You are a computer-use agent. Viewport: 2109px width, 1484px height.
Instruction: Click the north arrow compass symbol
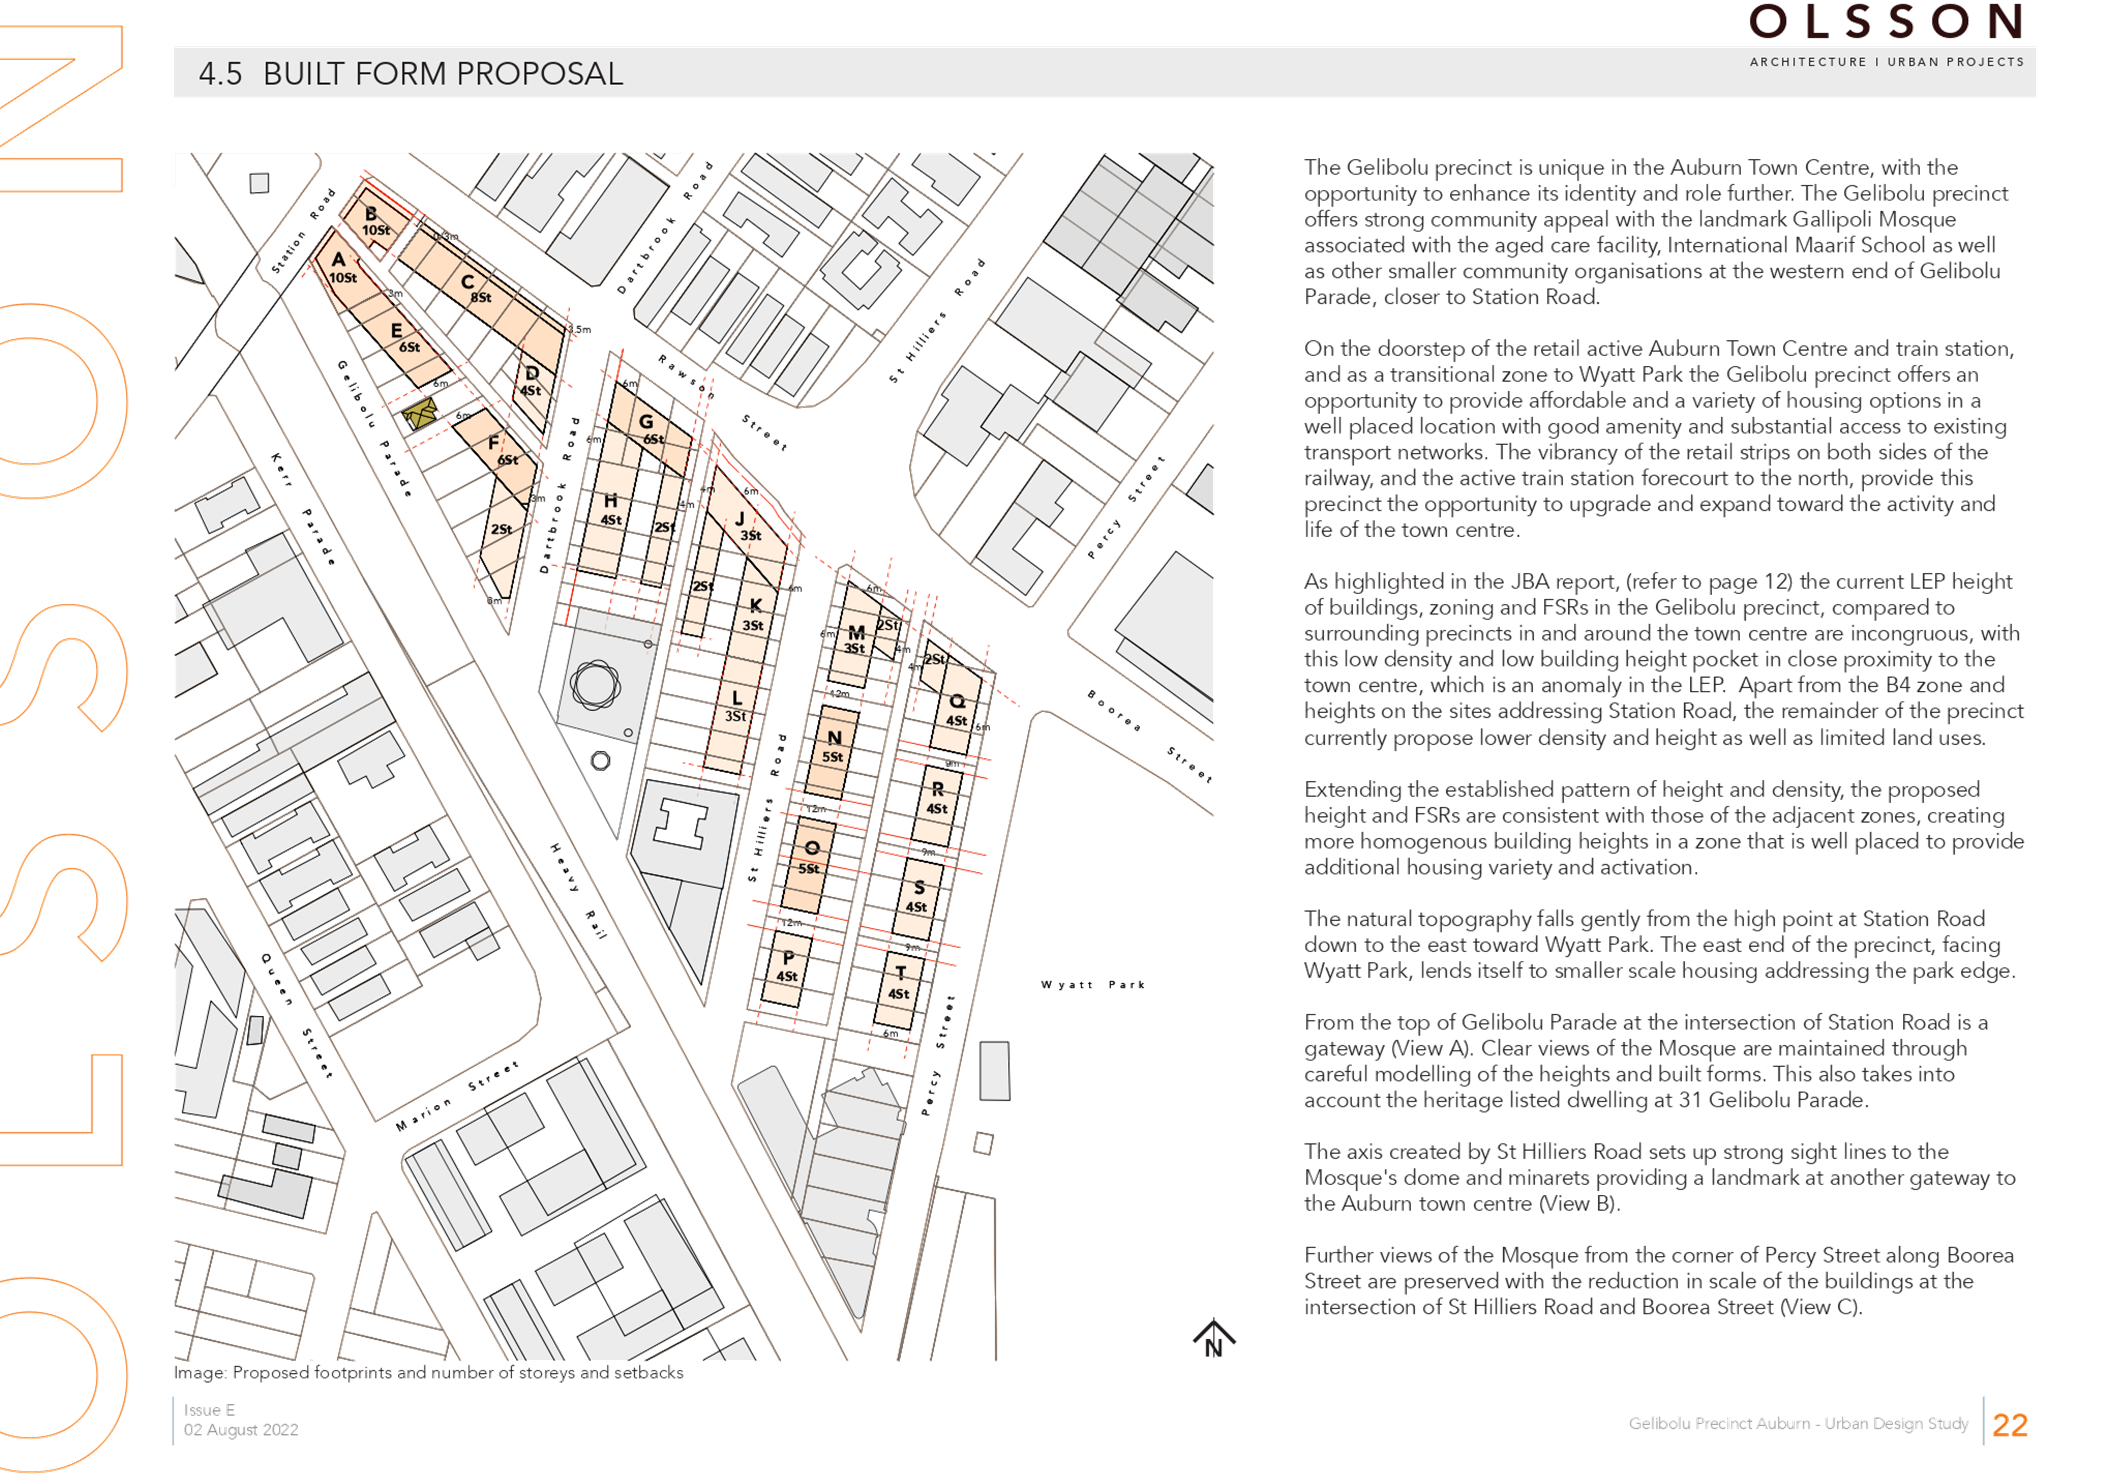pyautogui.click(x=1213, y=1337)
